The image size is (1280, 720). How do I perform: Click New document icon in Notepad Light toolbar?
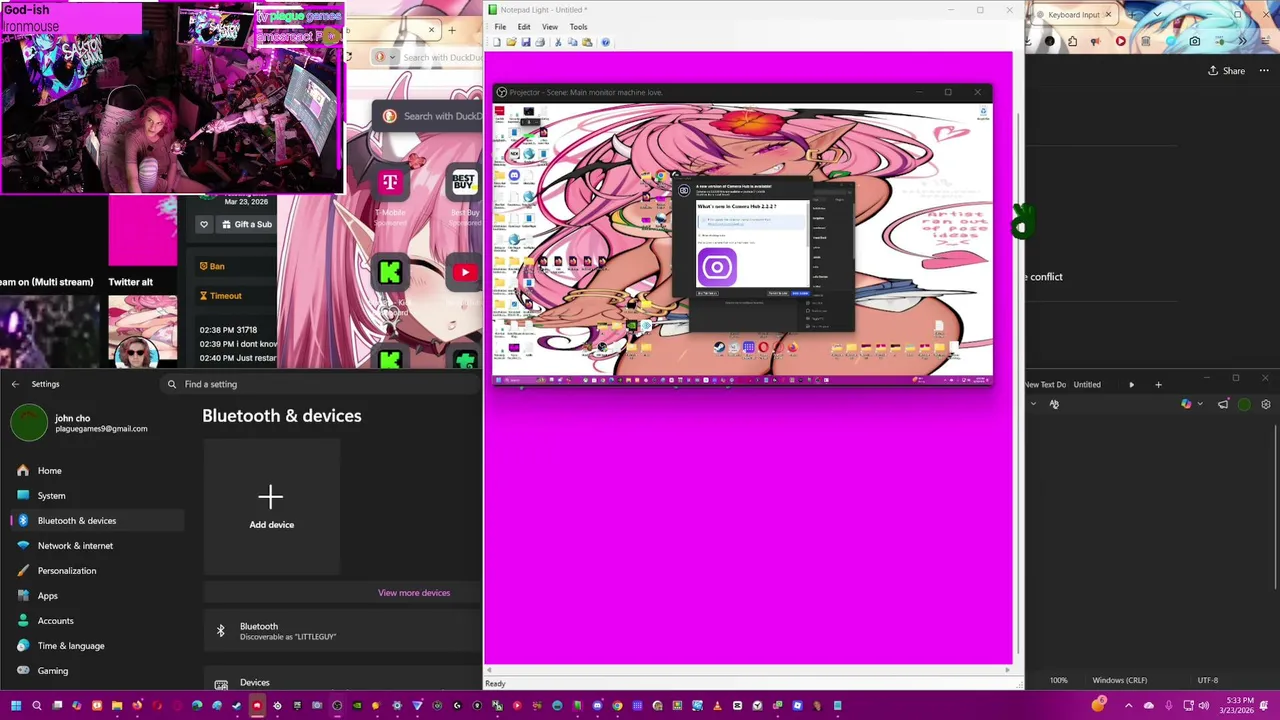[497, 42]
